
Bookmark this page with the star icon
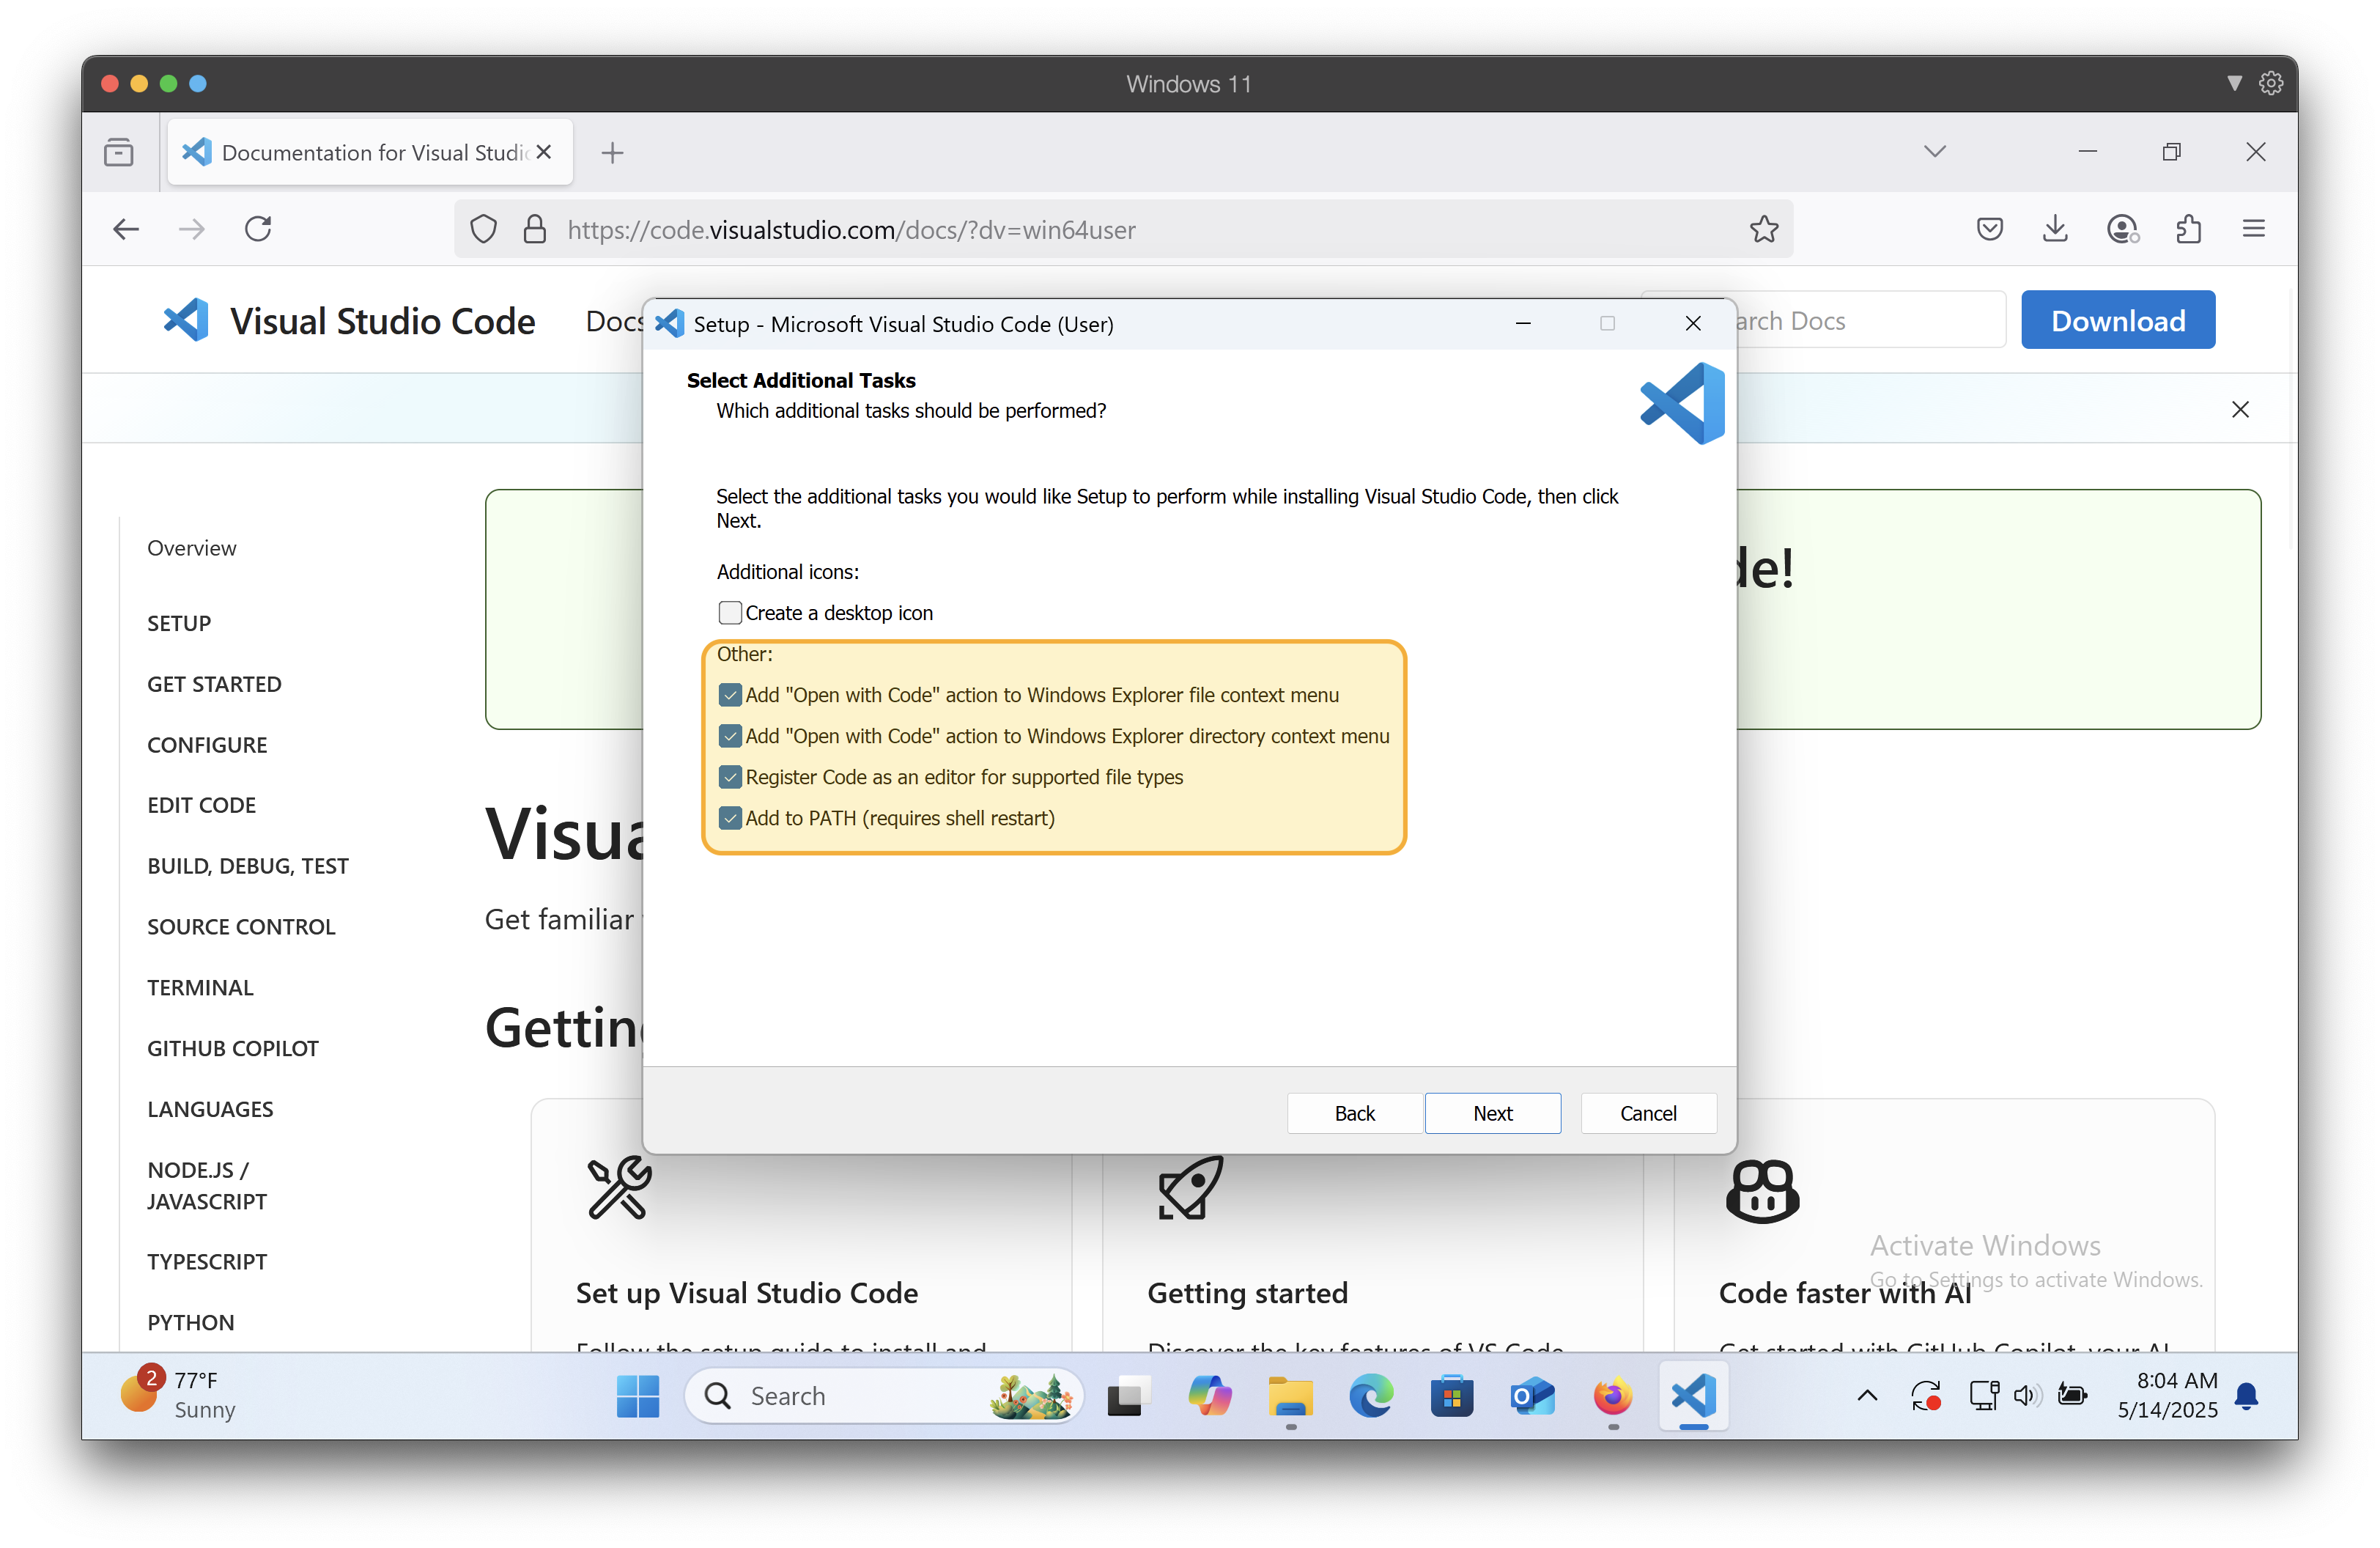1764,229
